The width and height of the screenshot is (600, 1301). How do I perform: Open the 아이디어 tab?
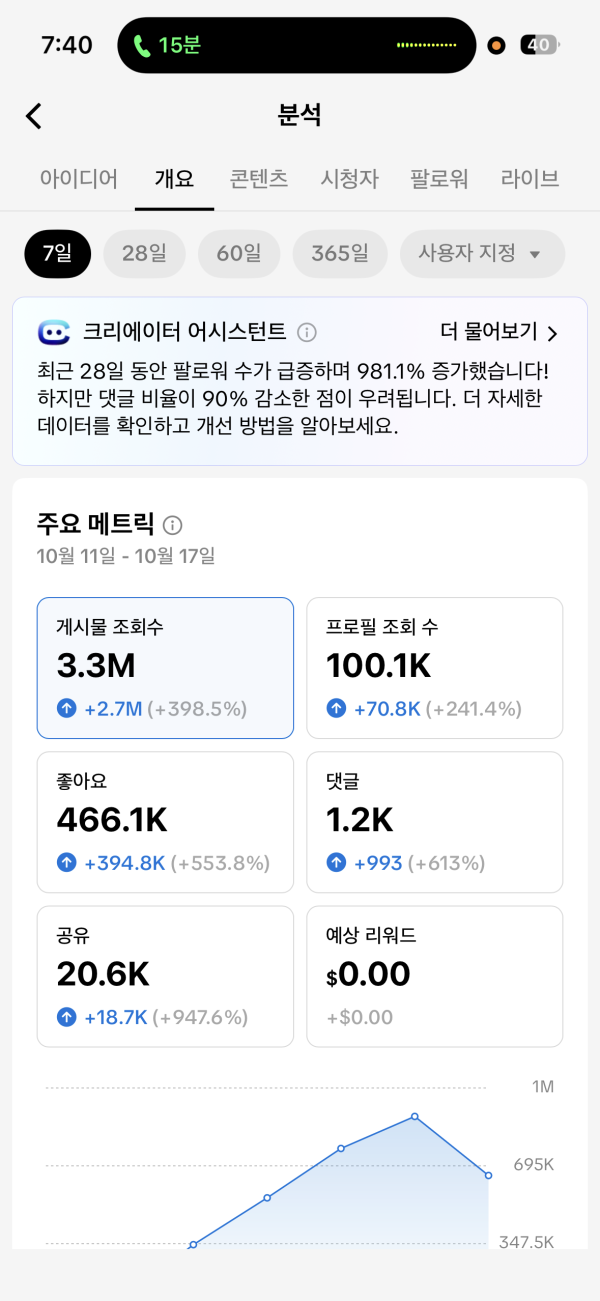[79, 179]
